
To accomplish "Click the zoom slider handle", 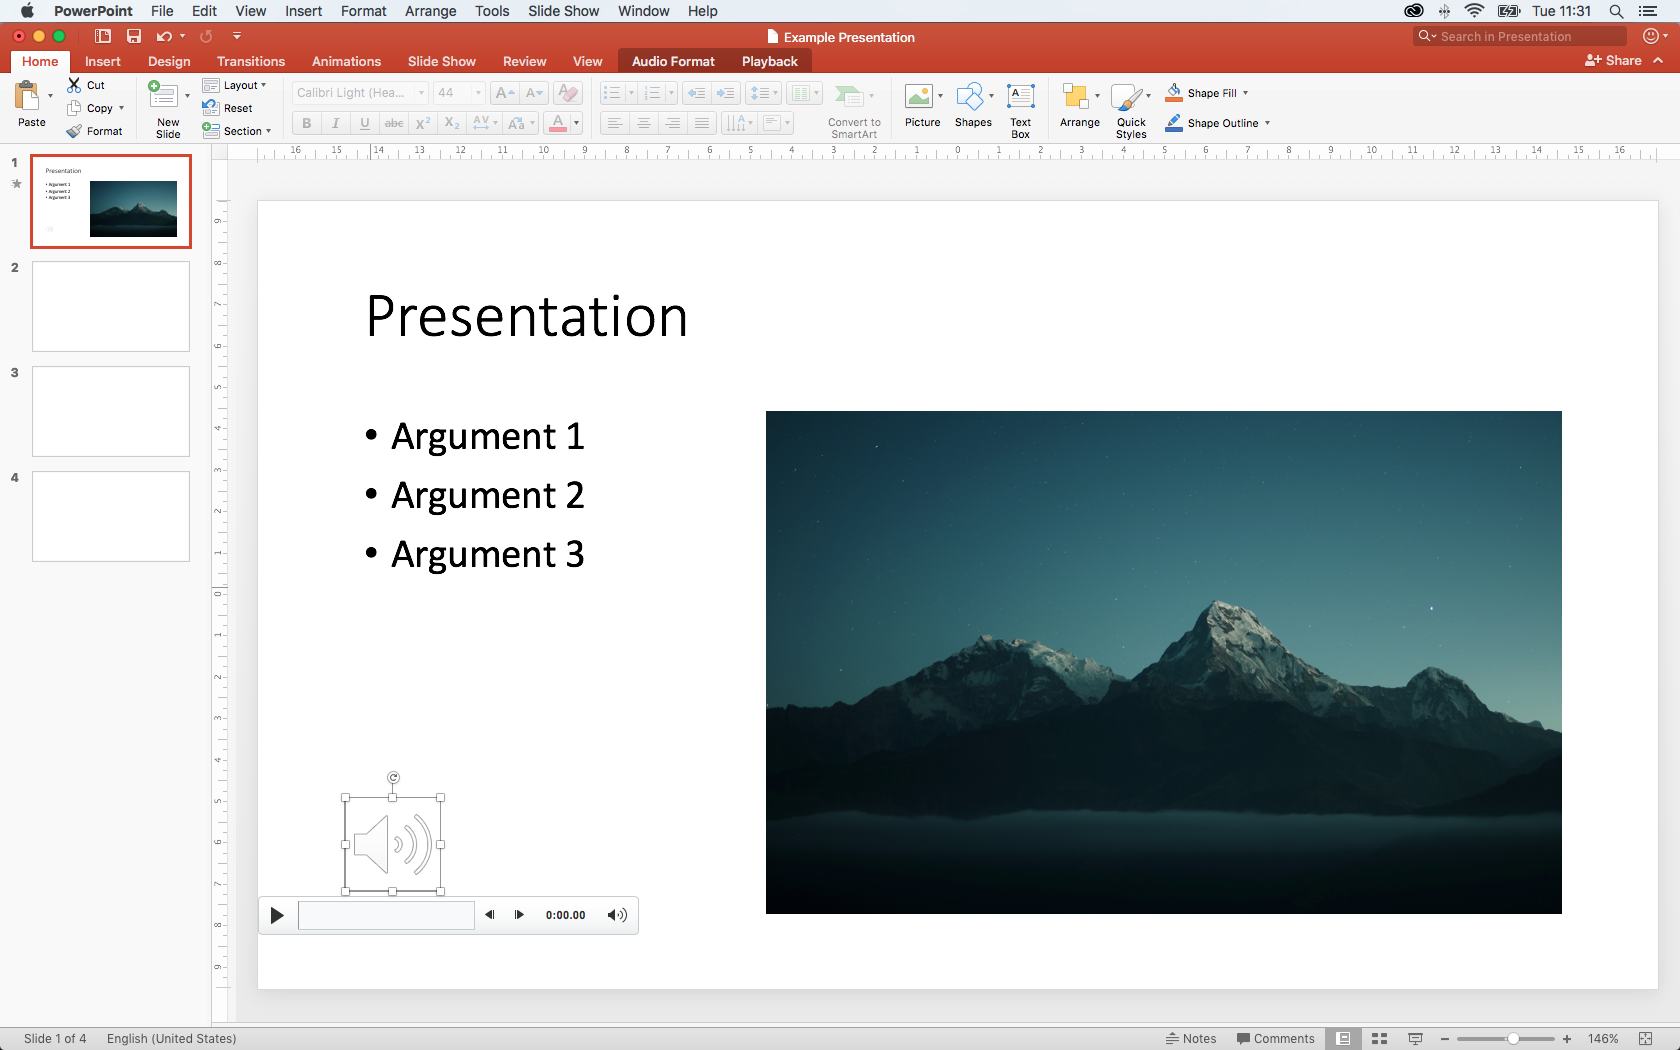I will click(1513, 1038).
